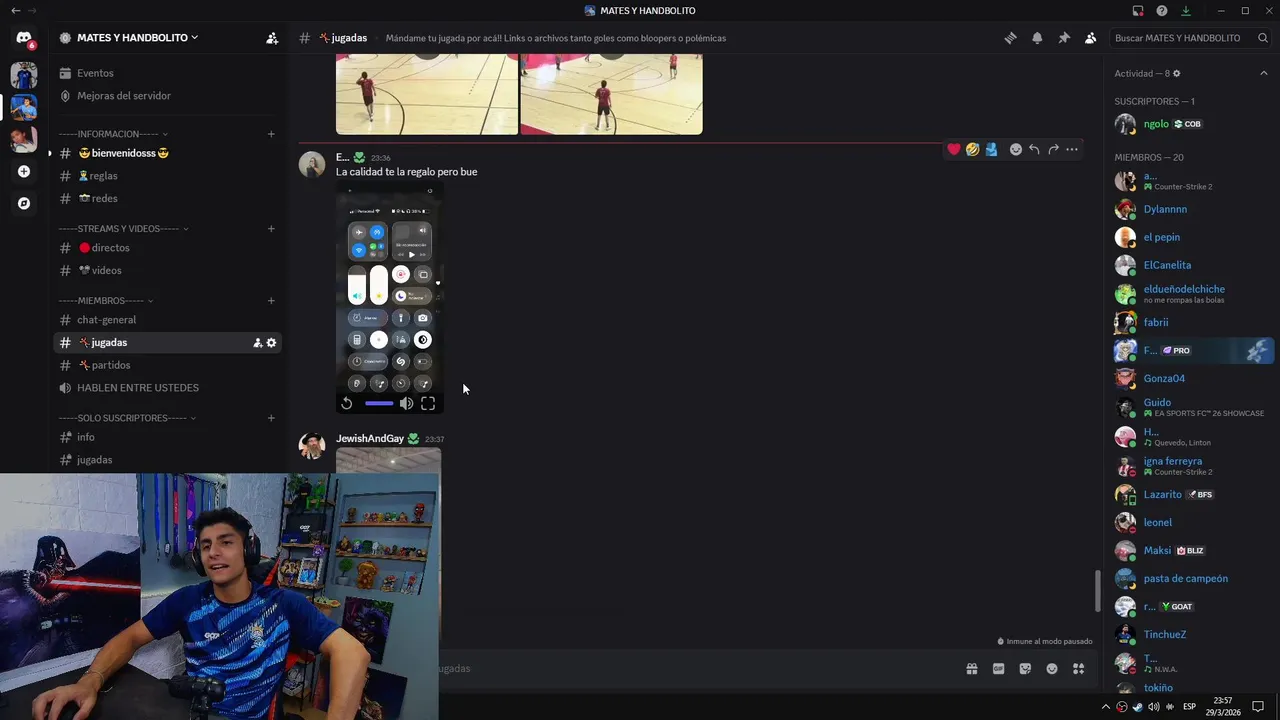
Task: Click the green download update icon
Action: click(x=1186, y=11)
